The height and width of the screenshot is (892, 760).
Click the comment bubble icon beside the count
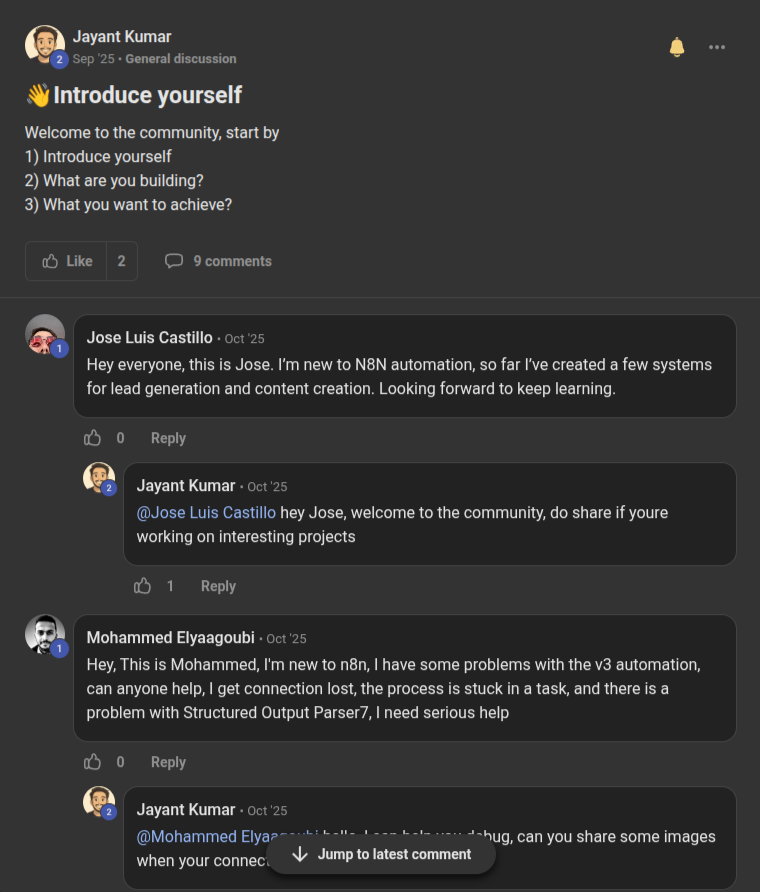(174, 260)
